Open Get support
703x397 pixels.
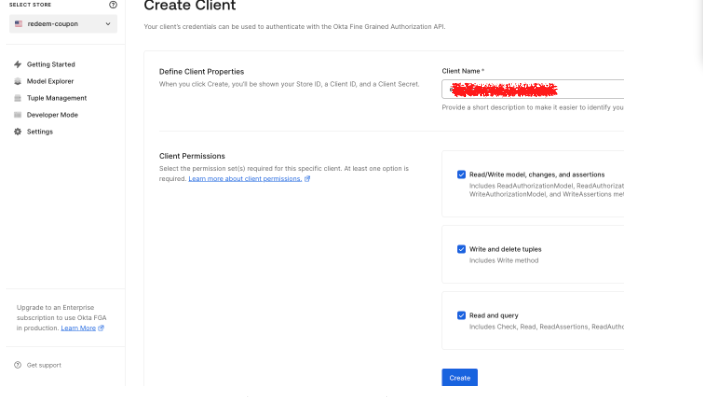click(44, 365)
